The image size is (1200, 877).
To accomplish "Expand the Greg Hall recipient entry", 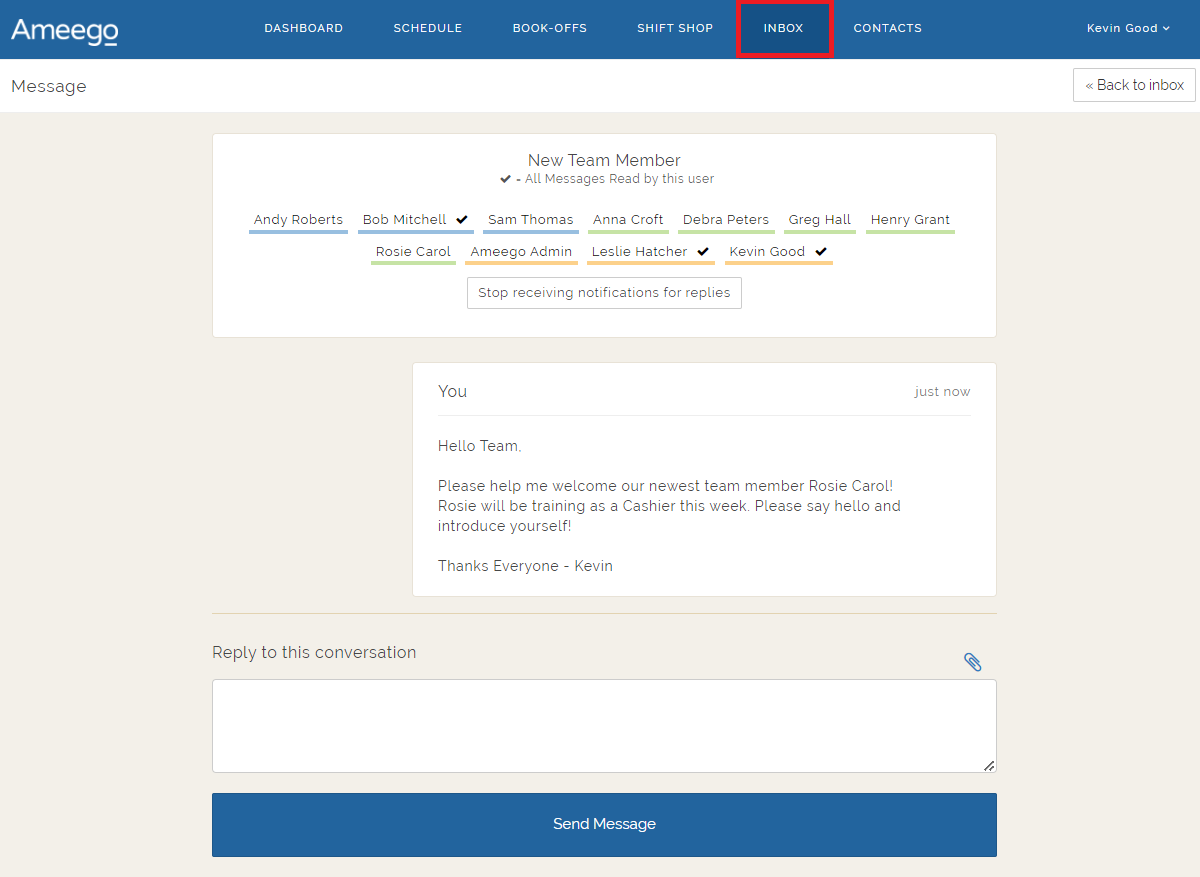I will click(819, 218).
